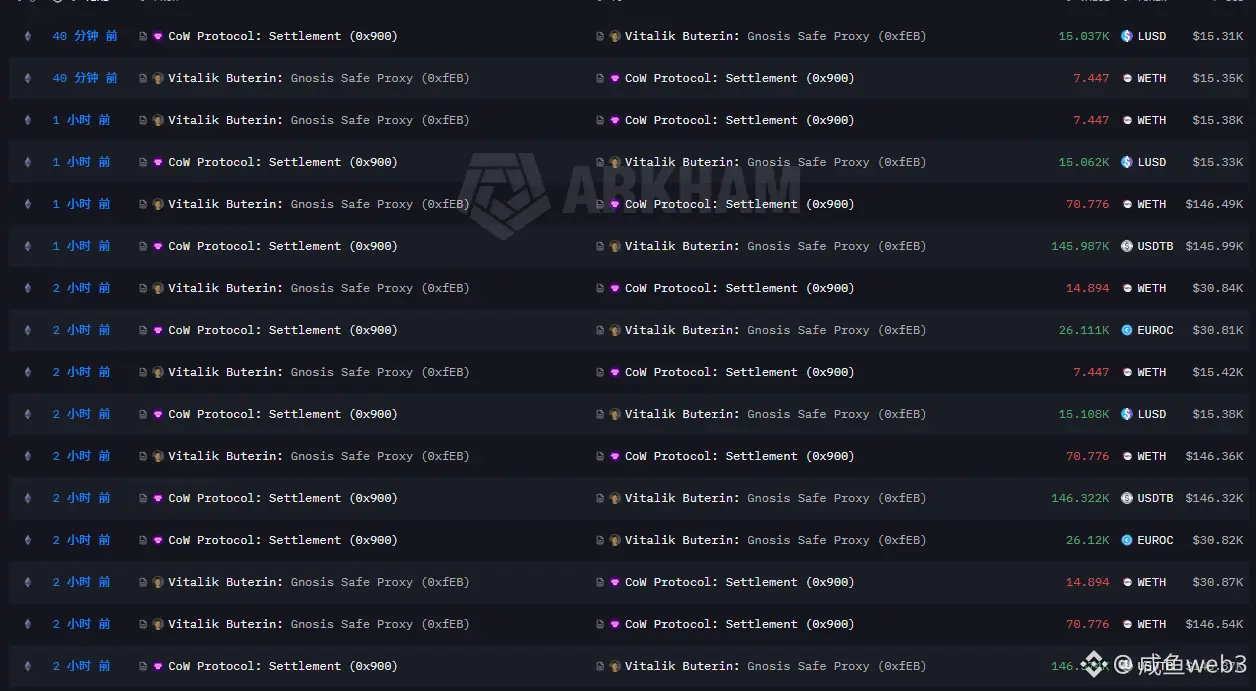Image resolution: width=1256 pixels, height=691 pixels.
Task: Click the Vitalik avatar in the From column, $15.38K WETH row
Action: click(x=158, y=120)
